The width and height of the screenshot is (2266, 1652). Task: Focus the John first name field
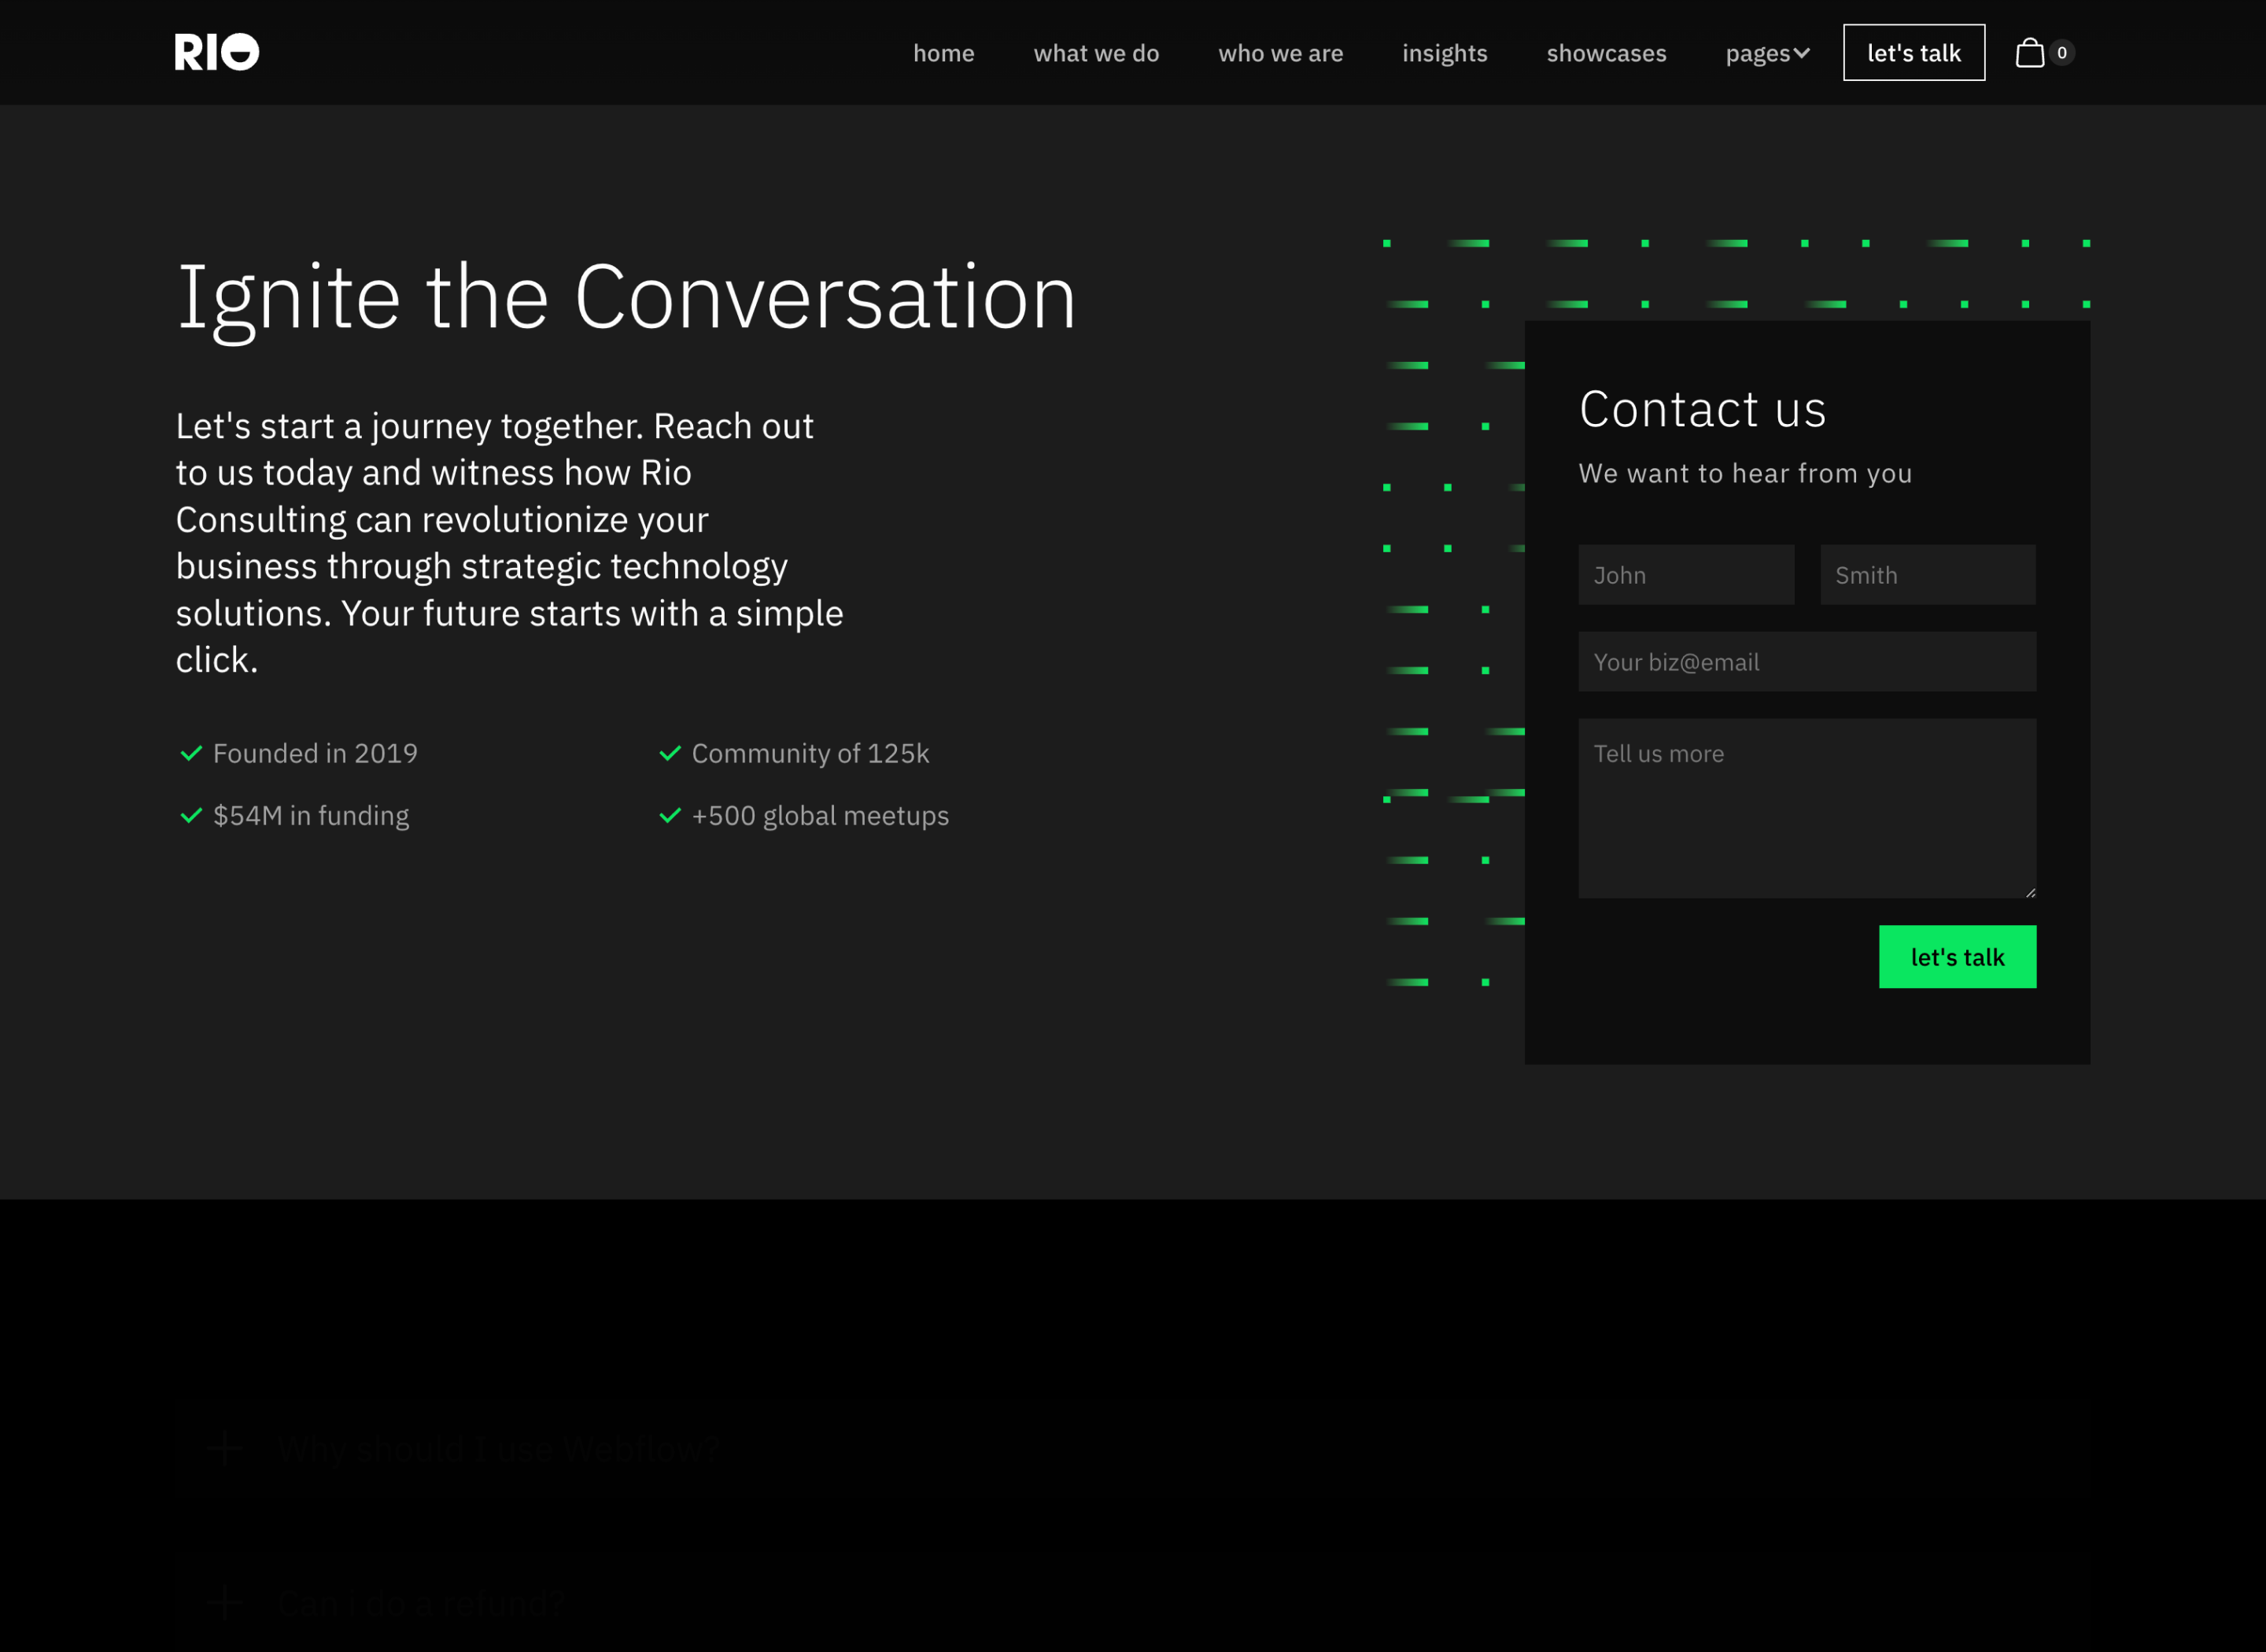1686,575
